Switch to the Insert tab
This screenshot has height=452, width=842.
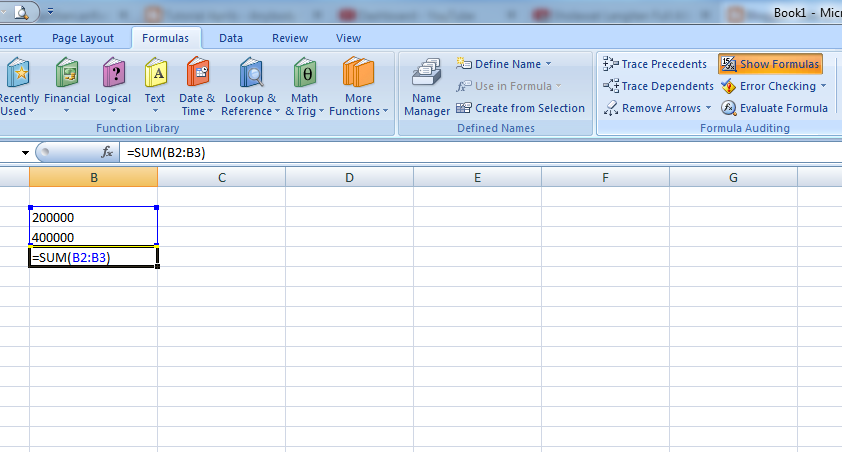click(11, 38)
